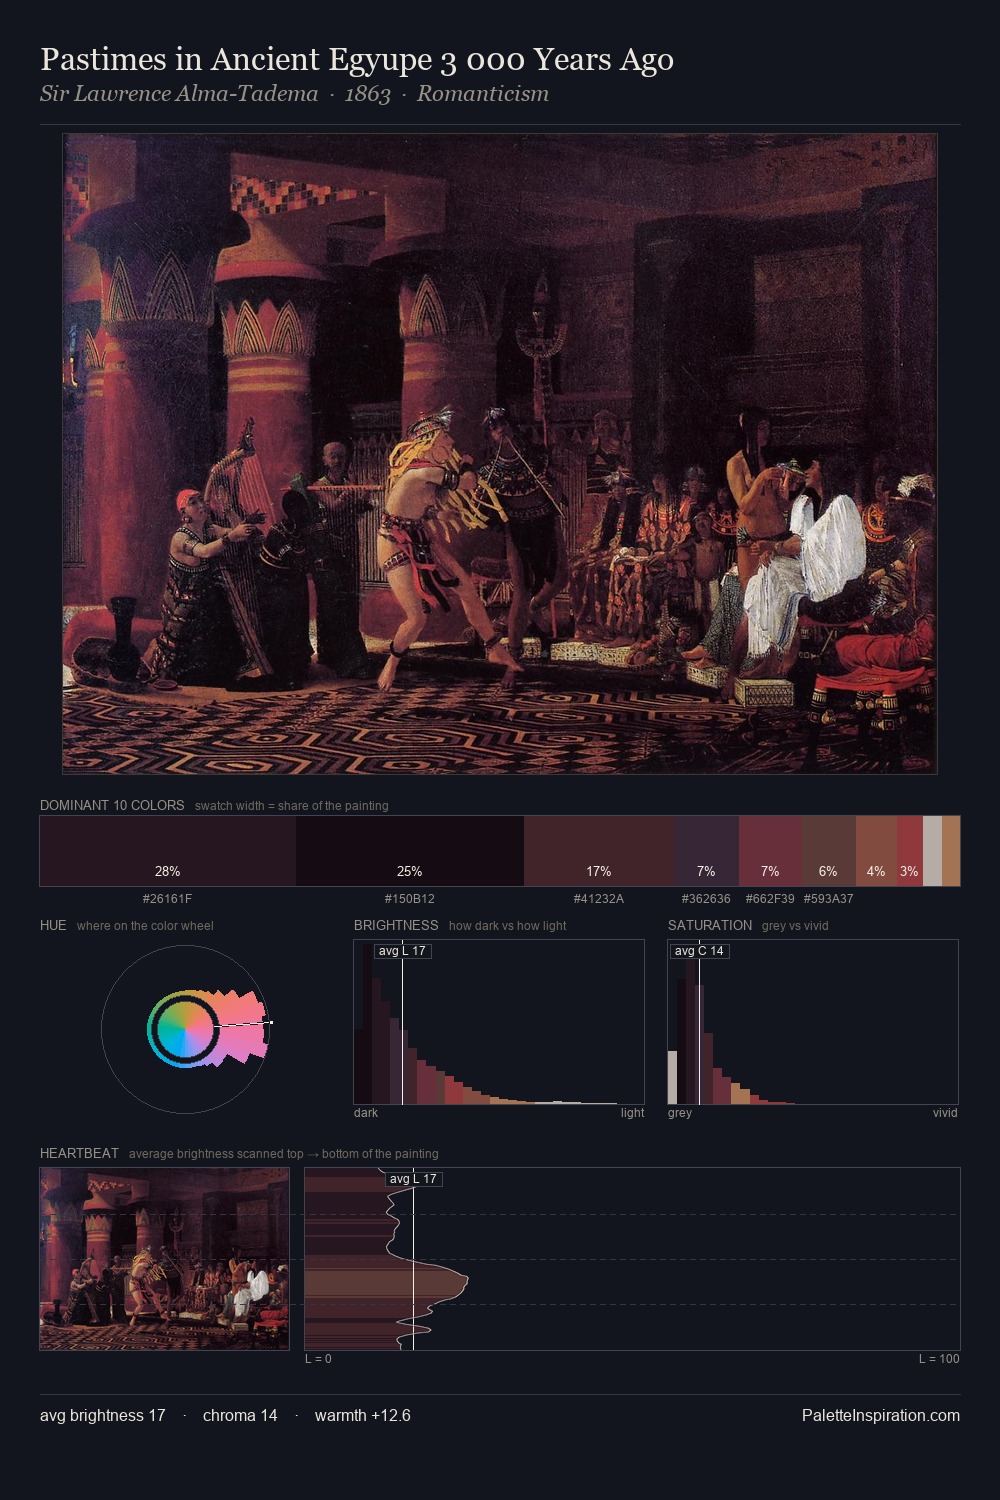Click 'avg L 17' label in brightness histogram
1000x1500 pixels.
[x=403, y=951]
